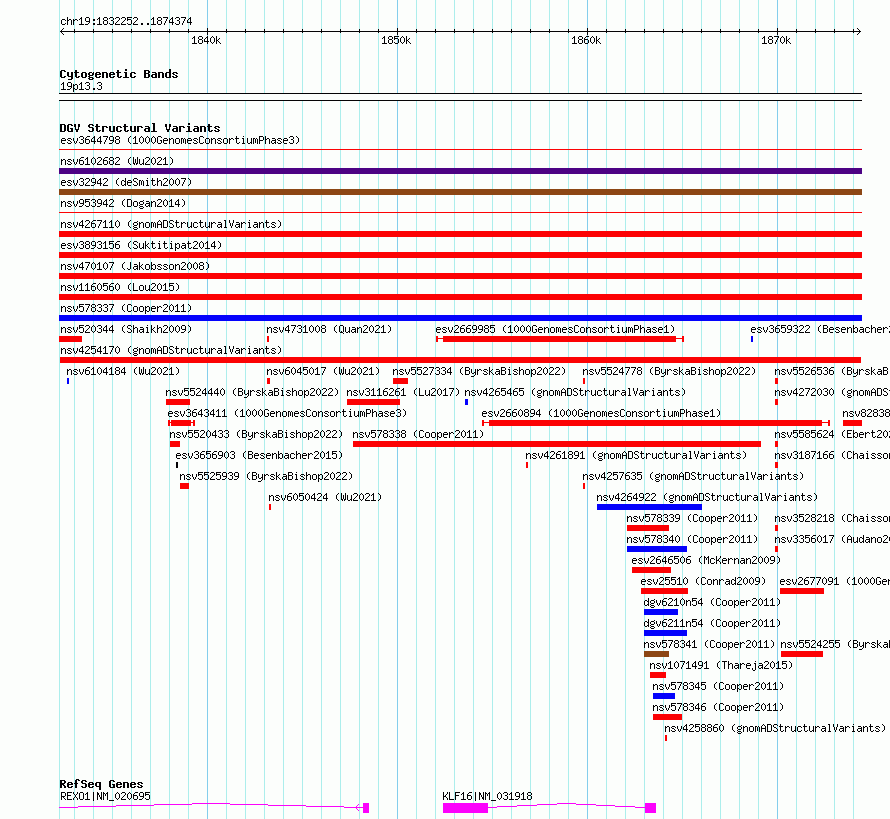The height and width of the screenshot is (819, 890).
Task: Open variant esv3656903 (Besenbacher2015)
Action: pos(259,455)
